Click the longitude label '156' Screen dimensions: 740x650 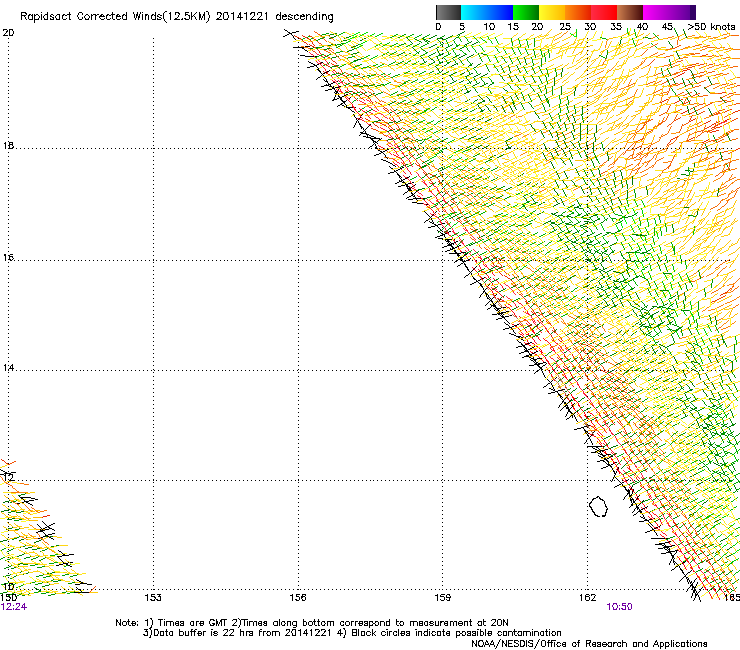pyautogui.click(x=298, y=598)
